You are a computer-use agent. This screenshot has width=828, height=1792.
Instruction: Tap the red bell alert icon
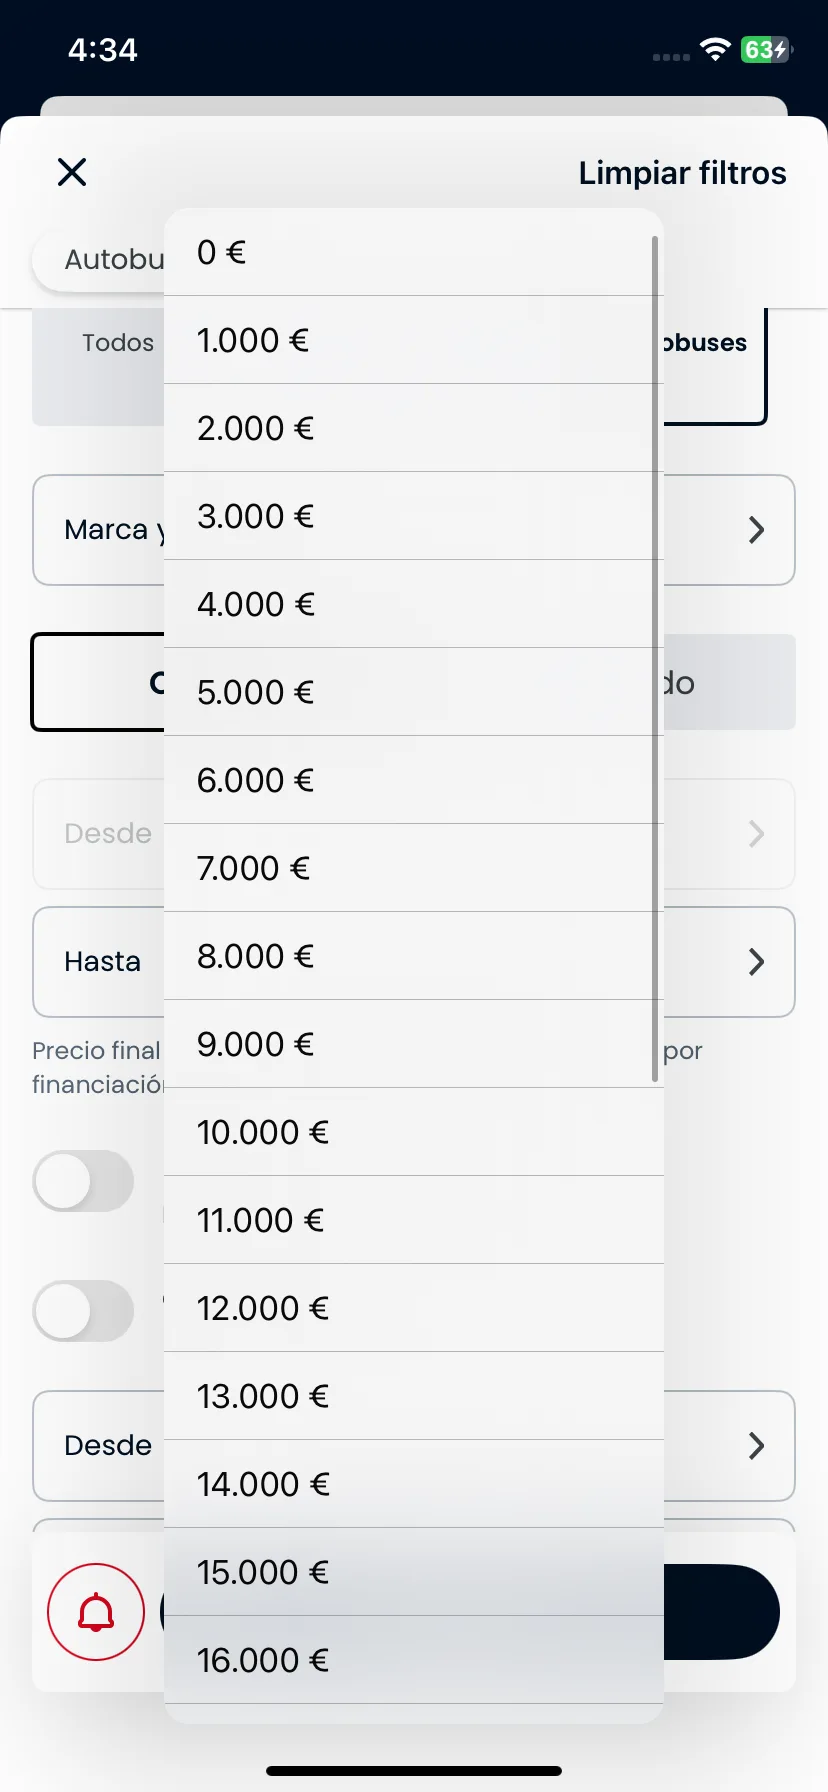pos(96,1612)
